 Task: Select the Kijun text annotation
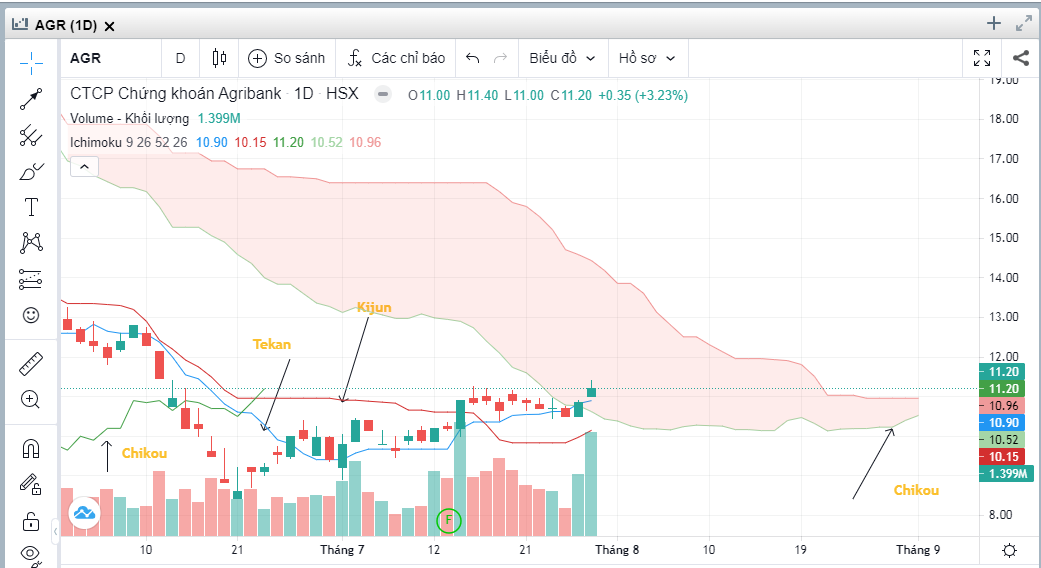[x=374, y=307]
